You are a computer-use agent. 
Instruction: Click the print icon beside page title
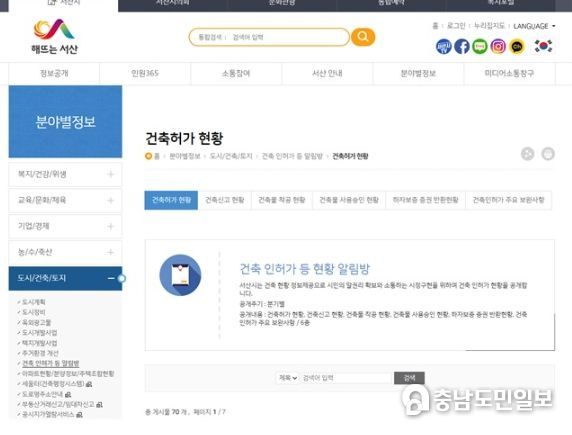coord(548,154)
